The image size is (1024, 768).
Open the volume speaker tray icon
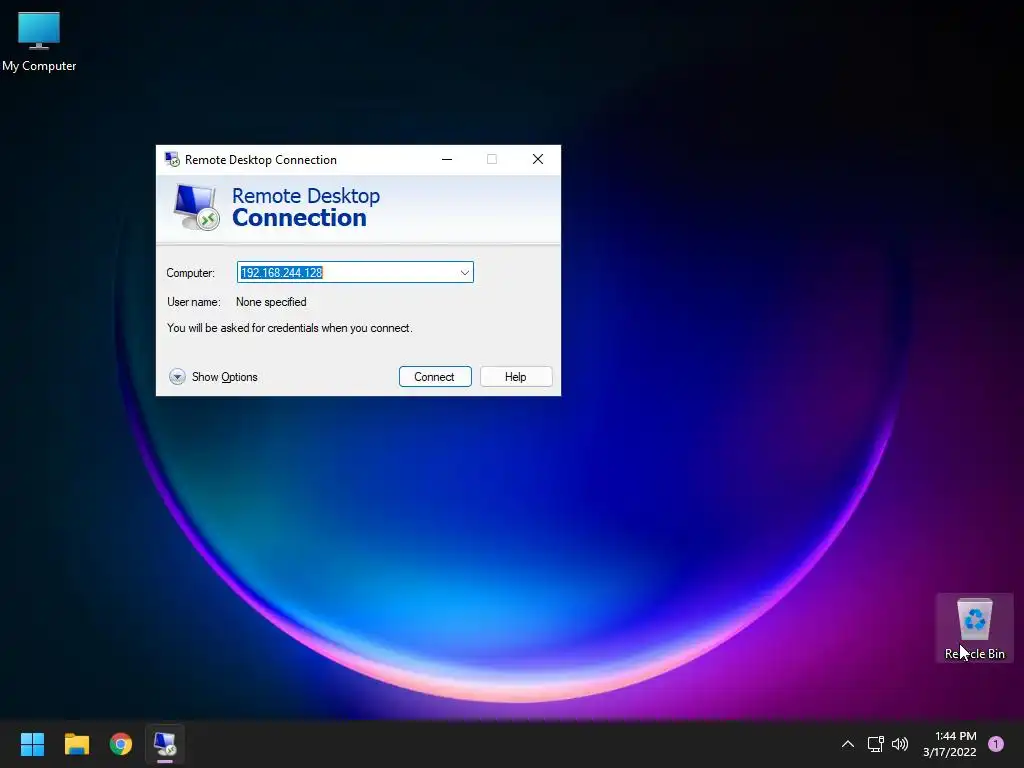point(900,744)
